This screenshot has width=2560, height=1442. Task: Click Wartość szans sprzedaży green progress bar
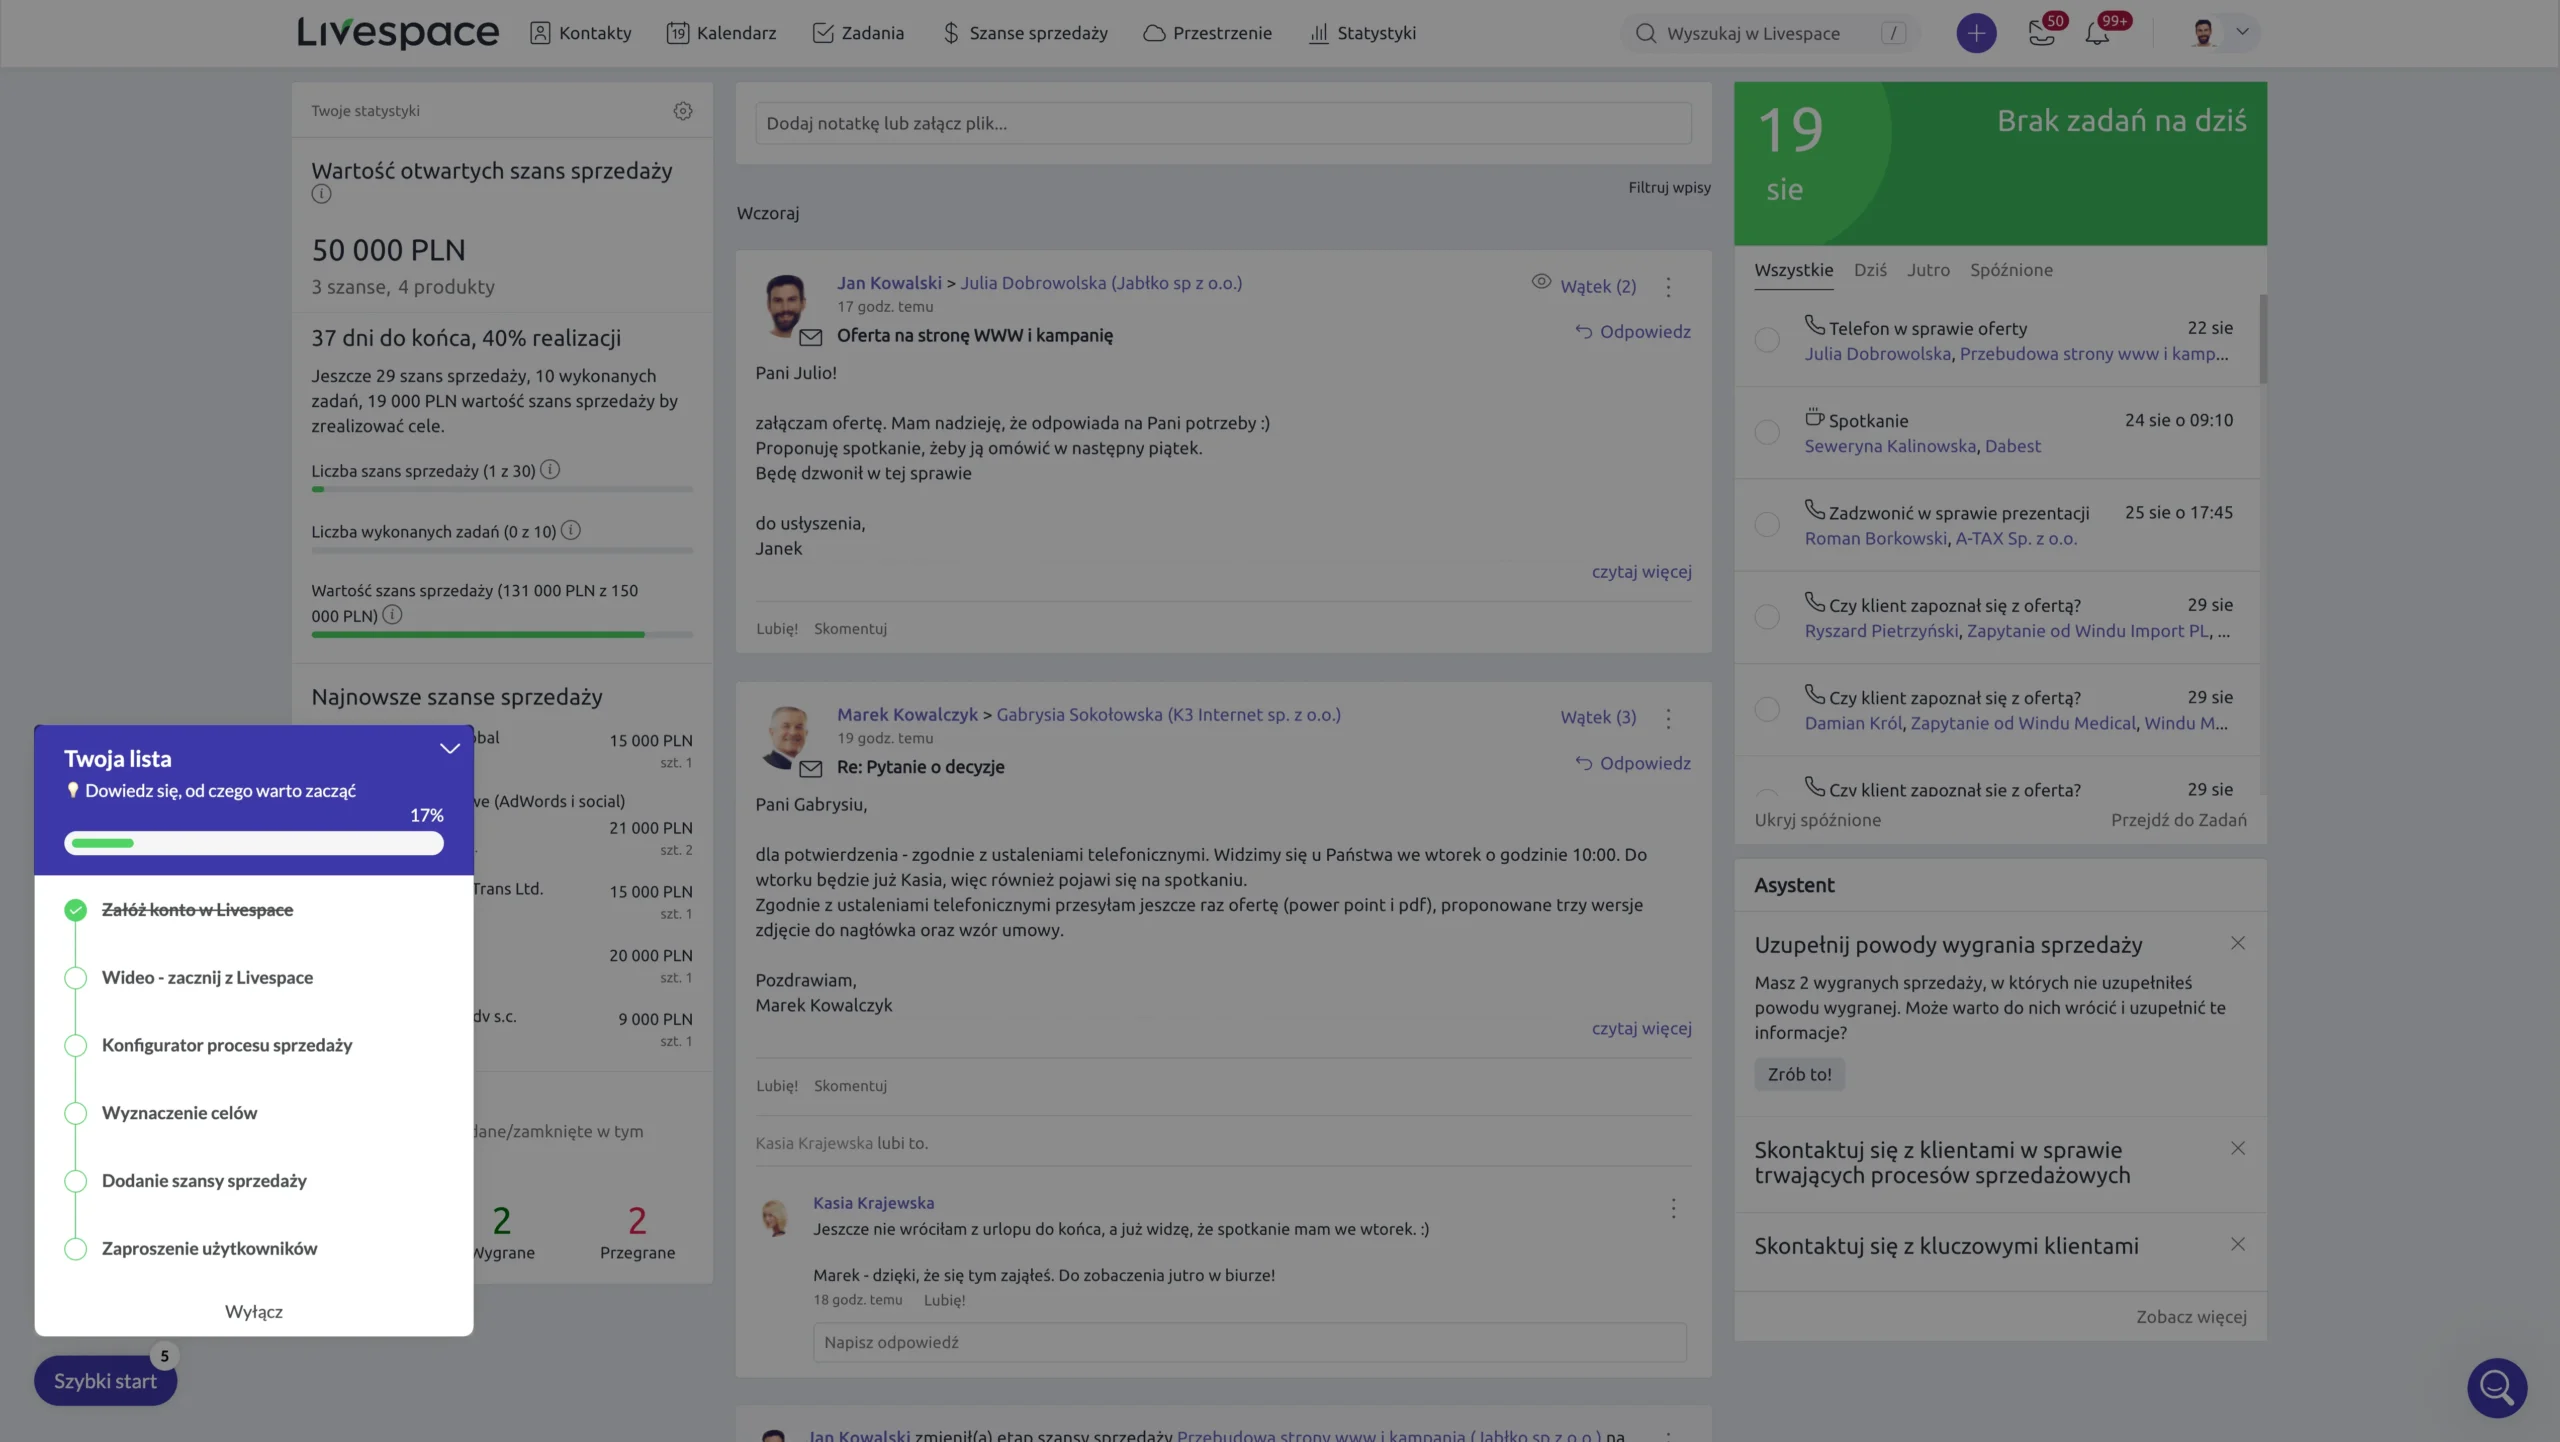pyautogui.click(x=502, y=635)
